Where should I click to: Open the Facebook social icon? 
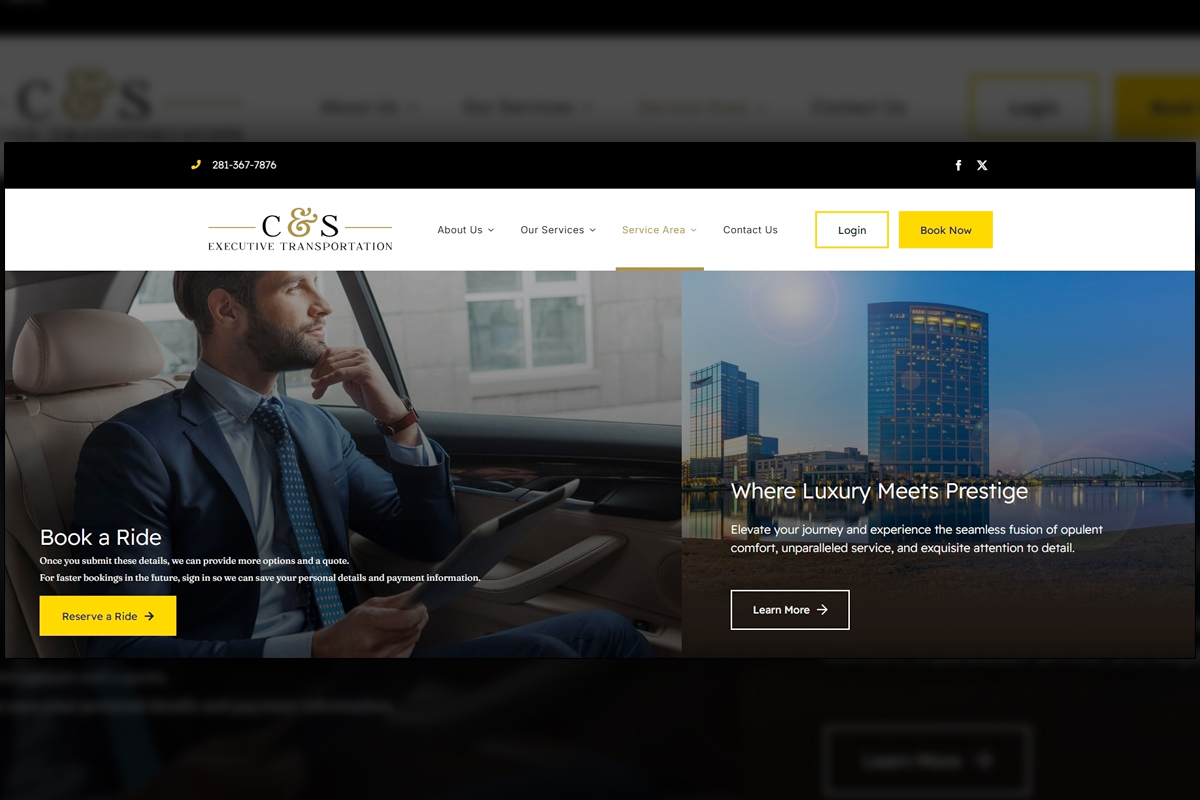coord(958,165)
